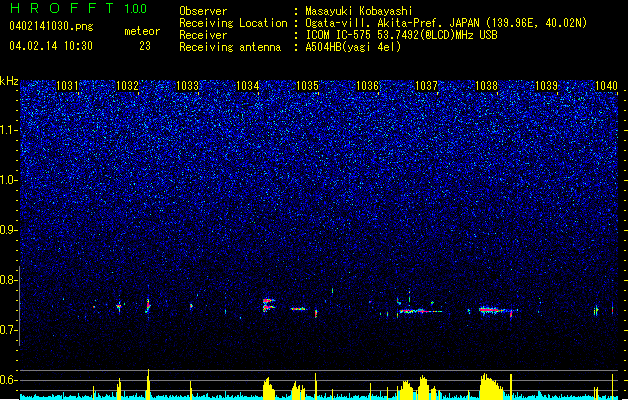Click the 0.6 frequency axis label
Viewport: 629px width, 400px height.
tap(9, 380)
